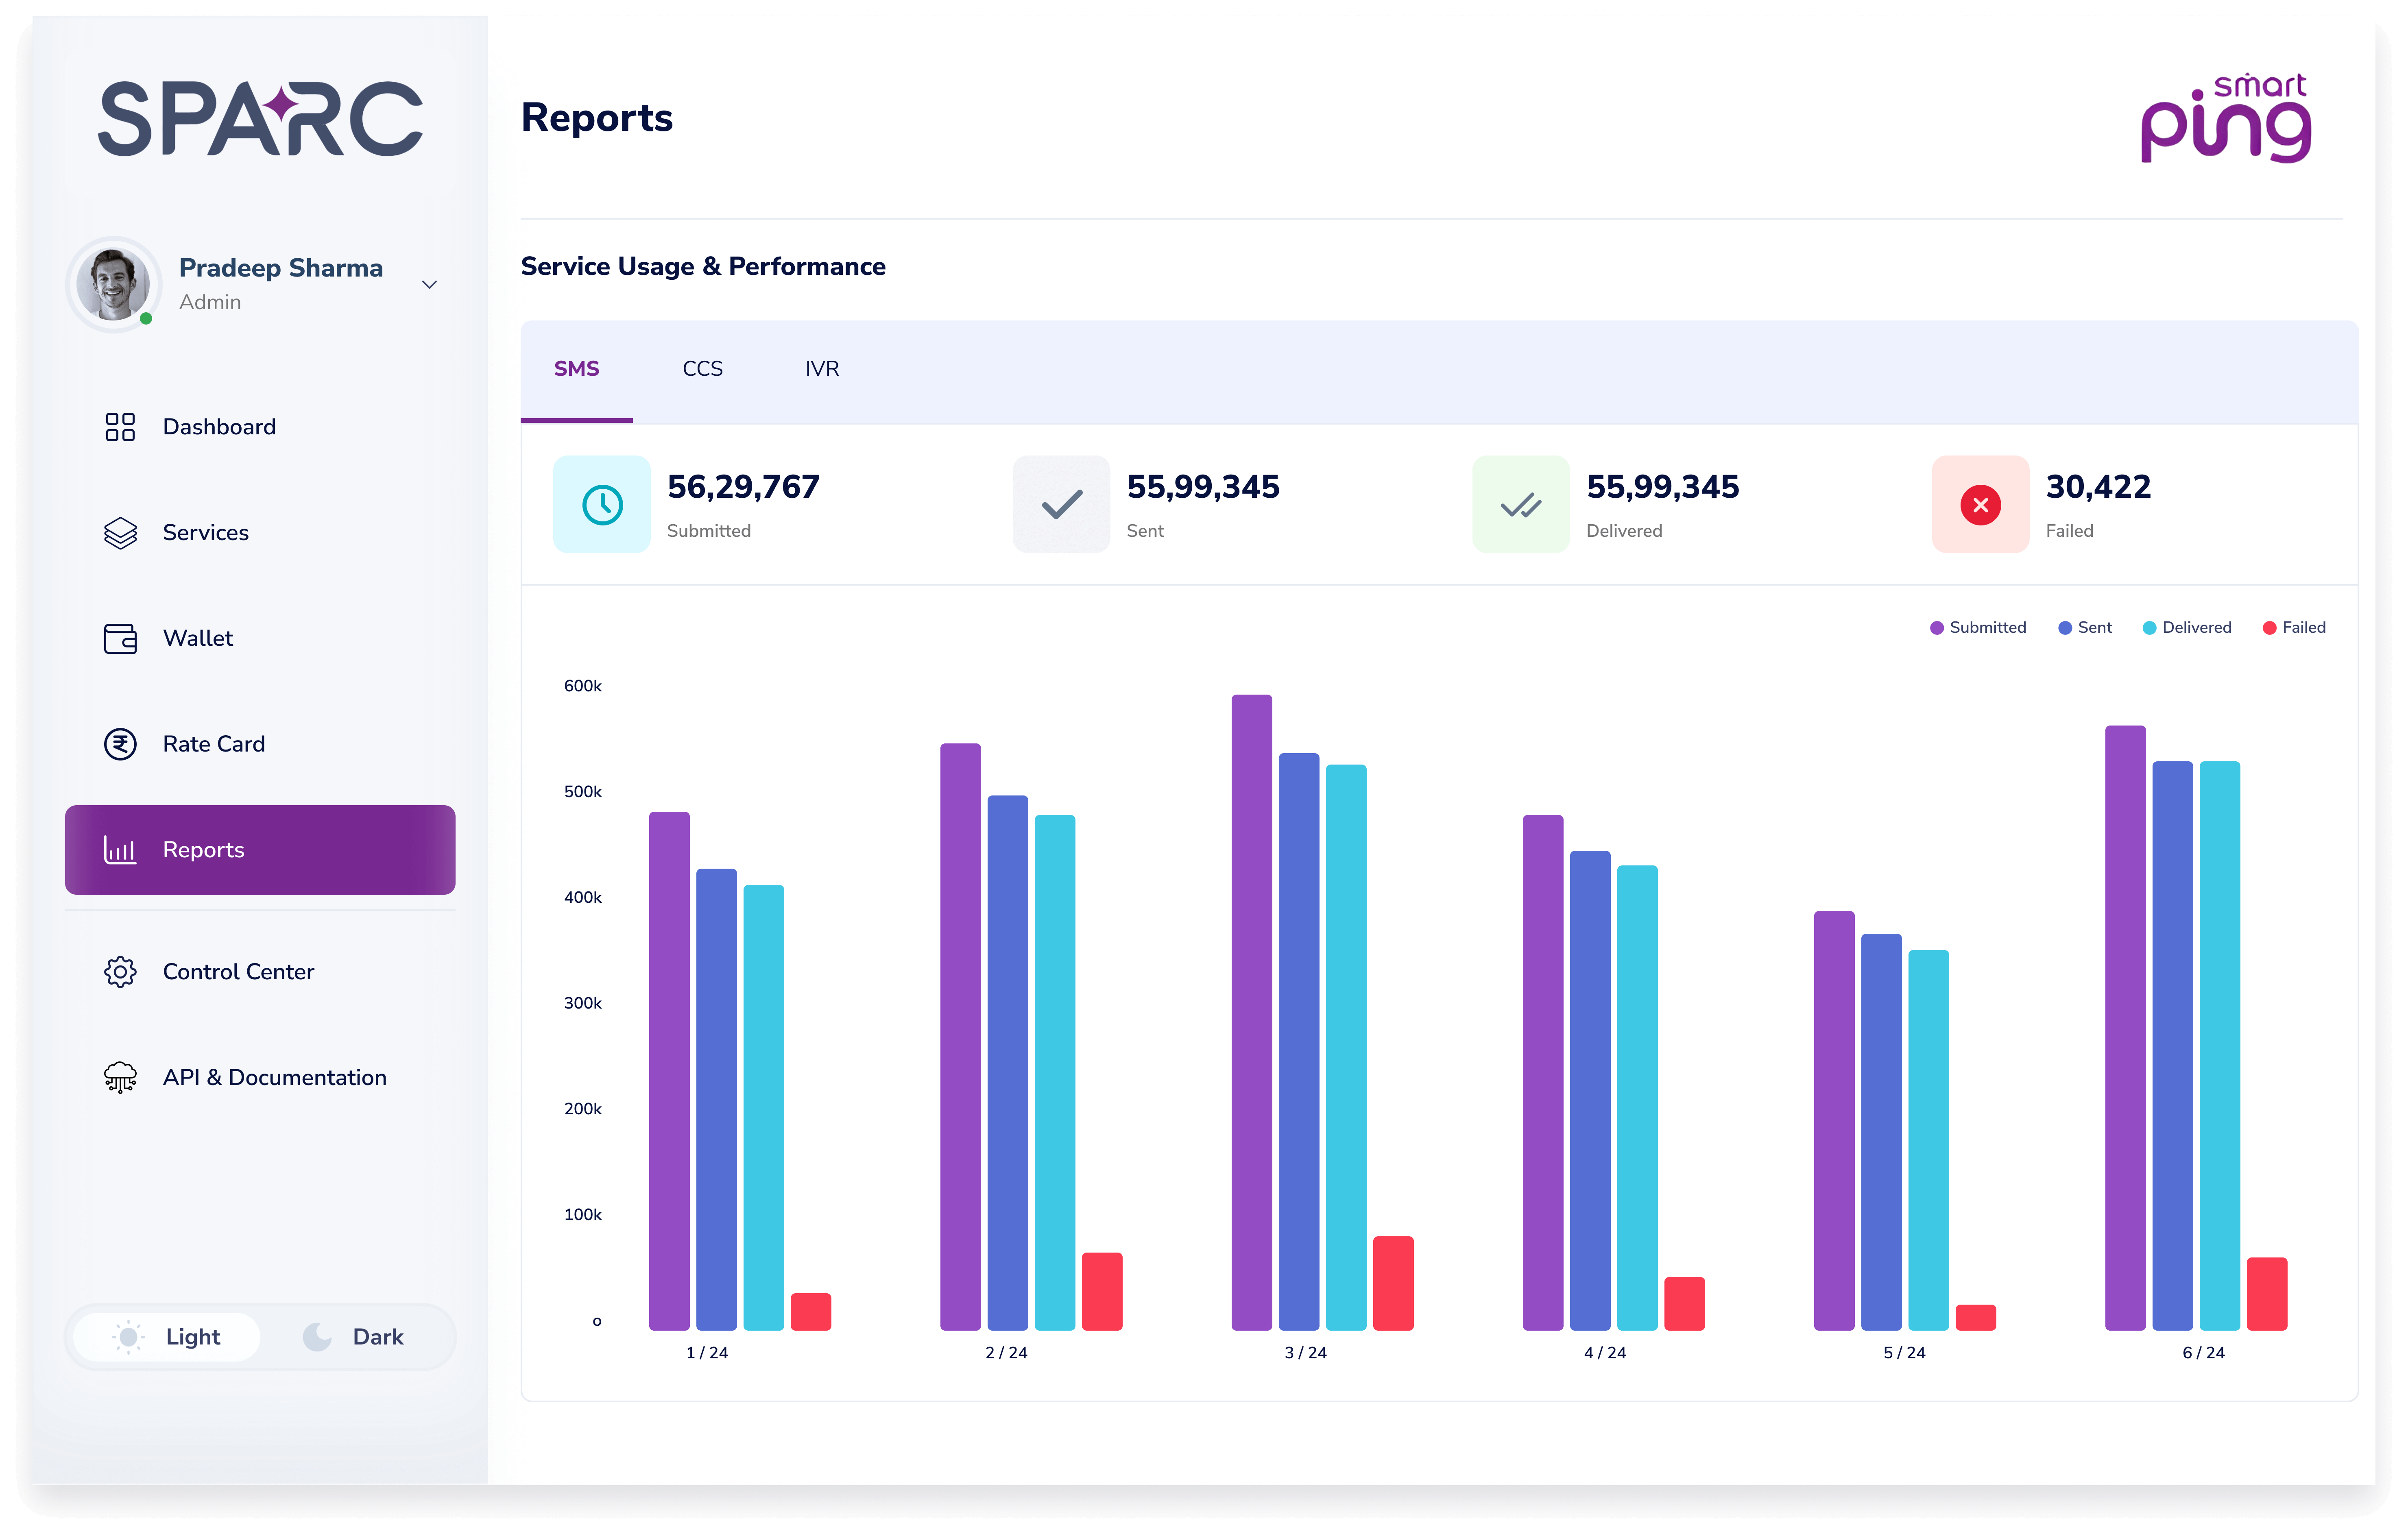Image resolution: width=2408 pixels, height=1534 pixels.
Task: Click the Failed red cross icon
Action: pos(1980,505)
